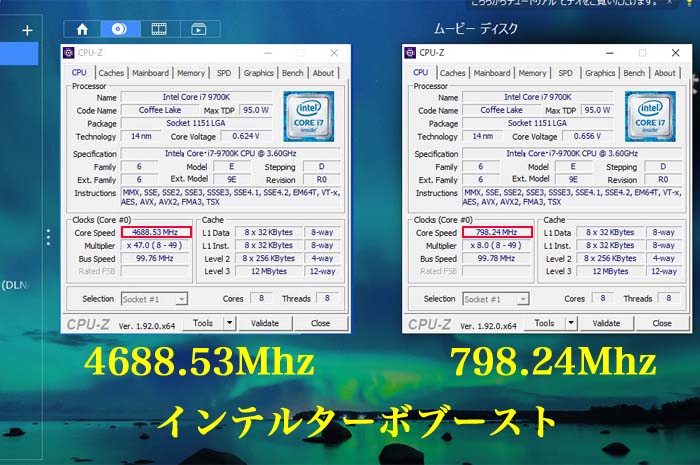
Task: Open Tools dropdown arrow in left CPU-Z
Action: pyautogui.click(x=229, y=323)
